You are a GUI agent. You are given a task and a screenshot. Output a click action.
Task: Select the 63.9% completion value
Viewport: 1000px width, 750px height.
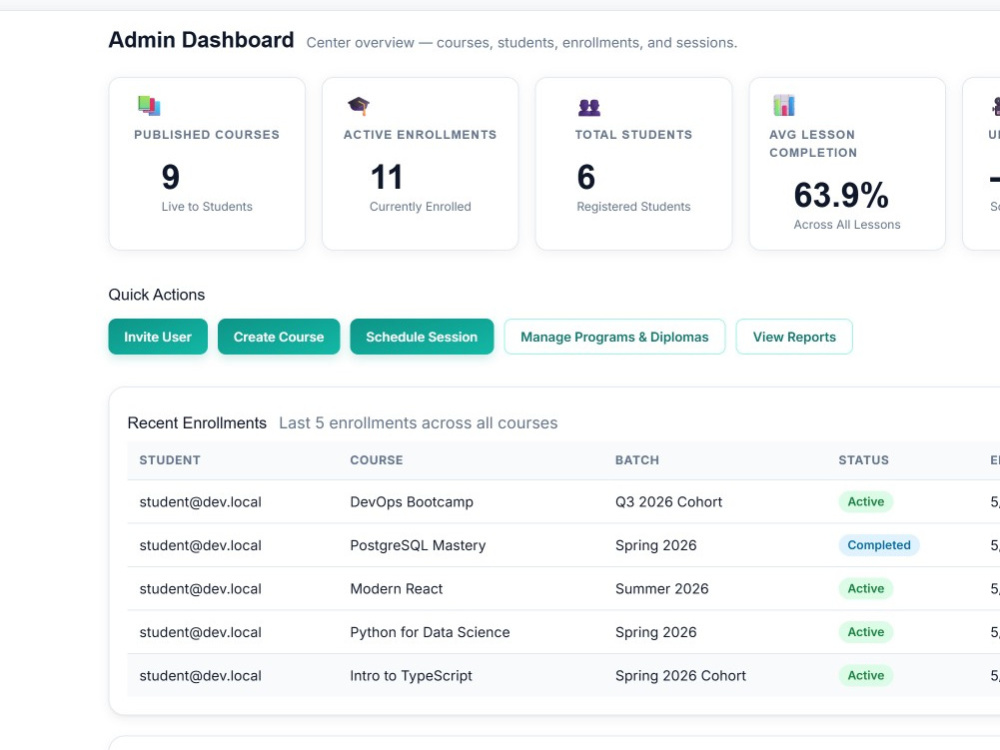coord(841,195)
